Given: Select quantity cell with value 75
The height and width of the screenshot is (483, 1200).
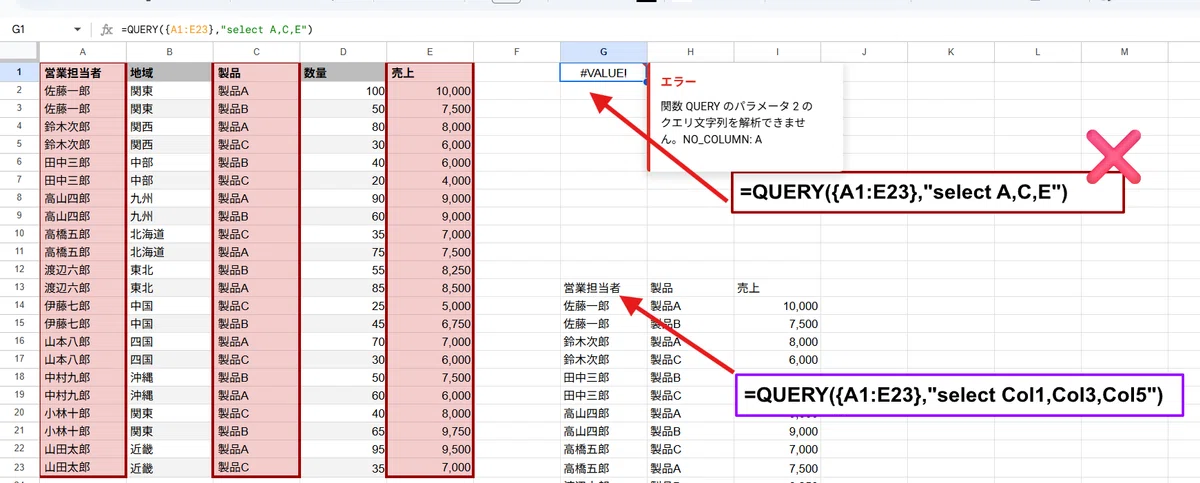Looking at the screenshot, I should [343, 252].
